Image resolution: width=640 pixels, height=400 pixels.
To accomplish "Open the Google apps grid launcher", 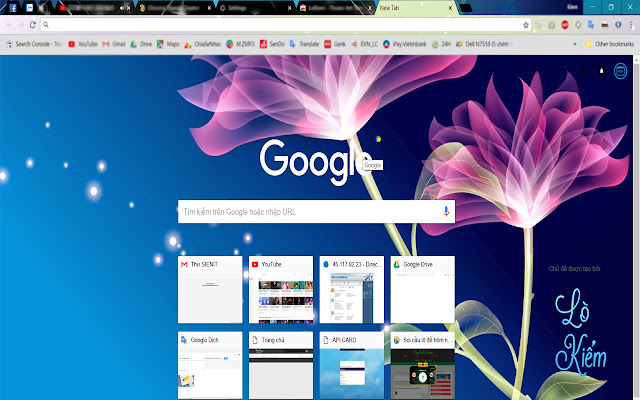I will pos(583,71).
